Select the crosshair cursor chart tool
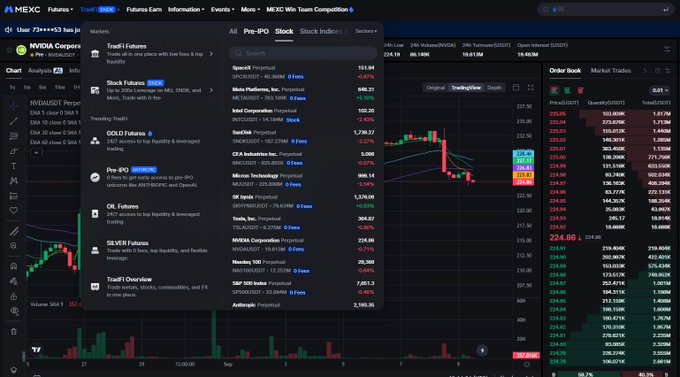 click(13, 106)
